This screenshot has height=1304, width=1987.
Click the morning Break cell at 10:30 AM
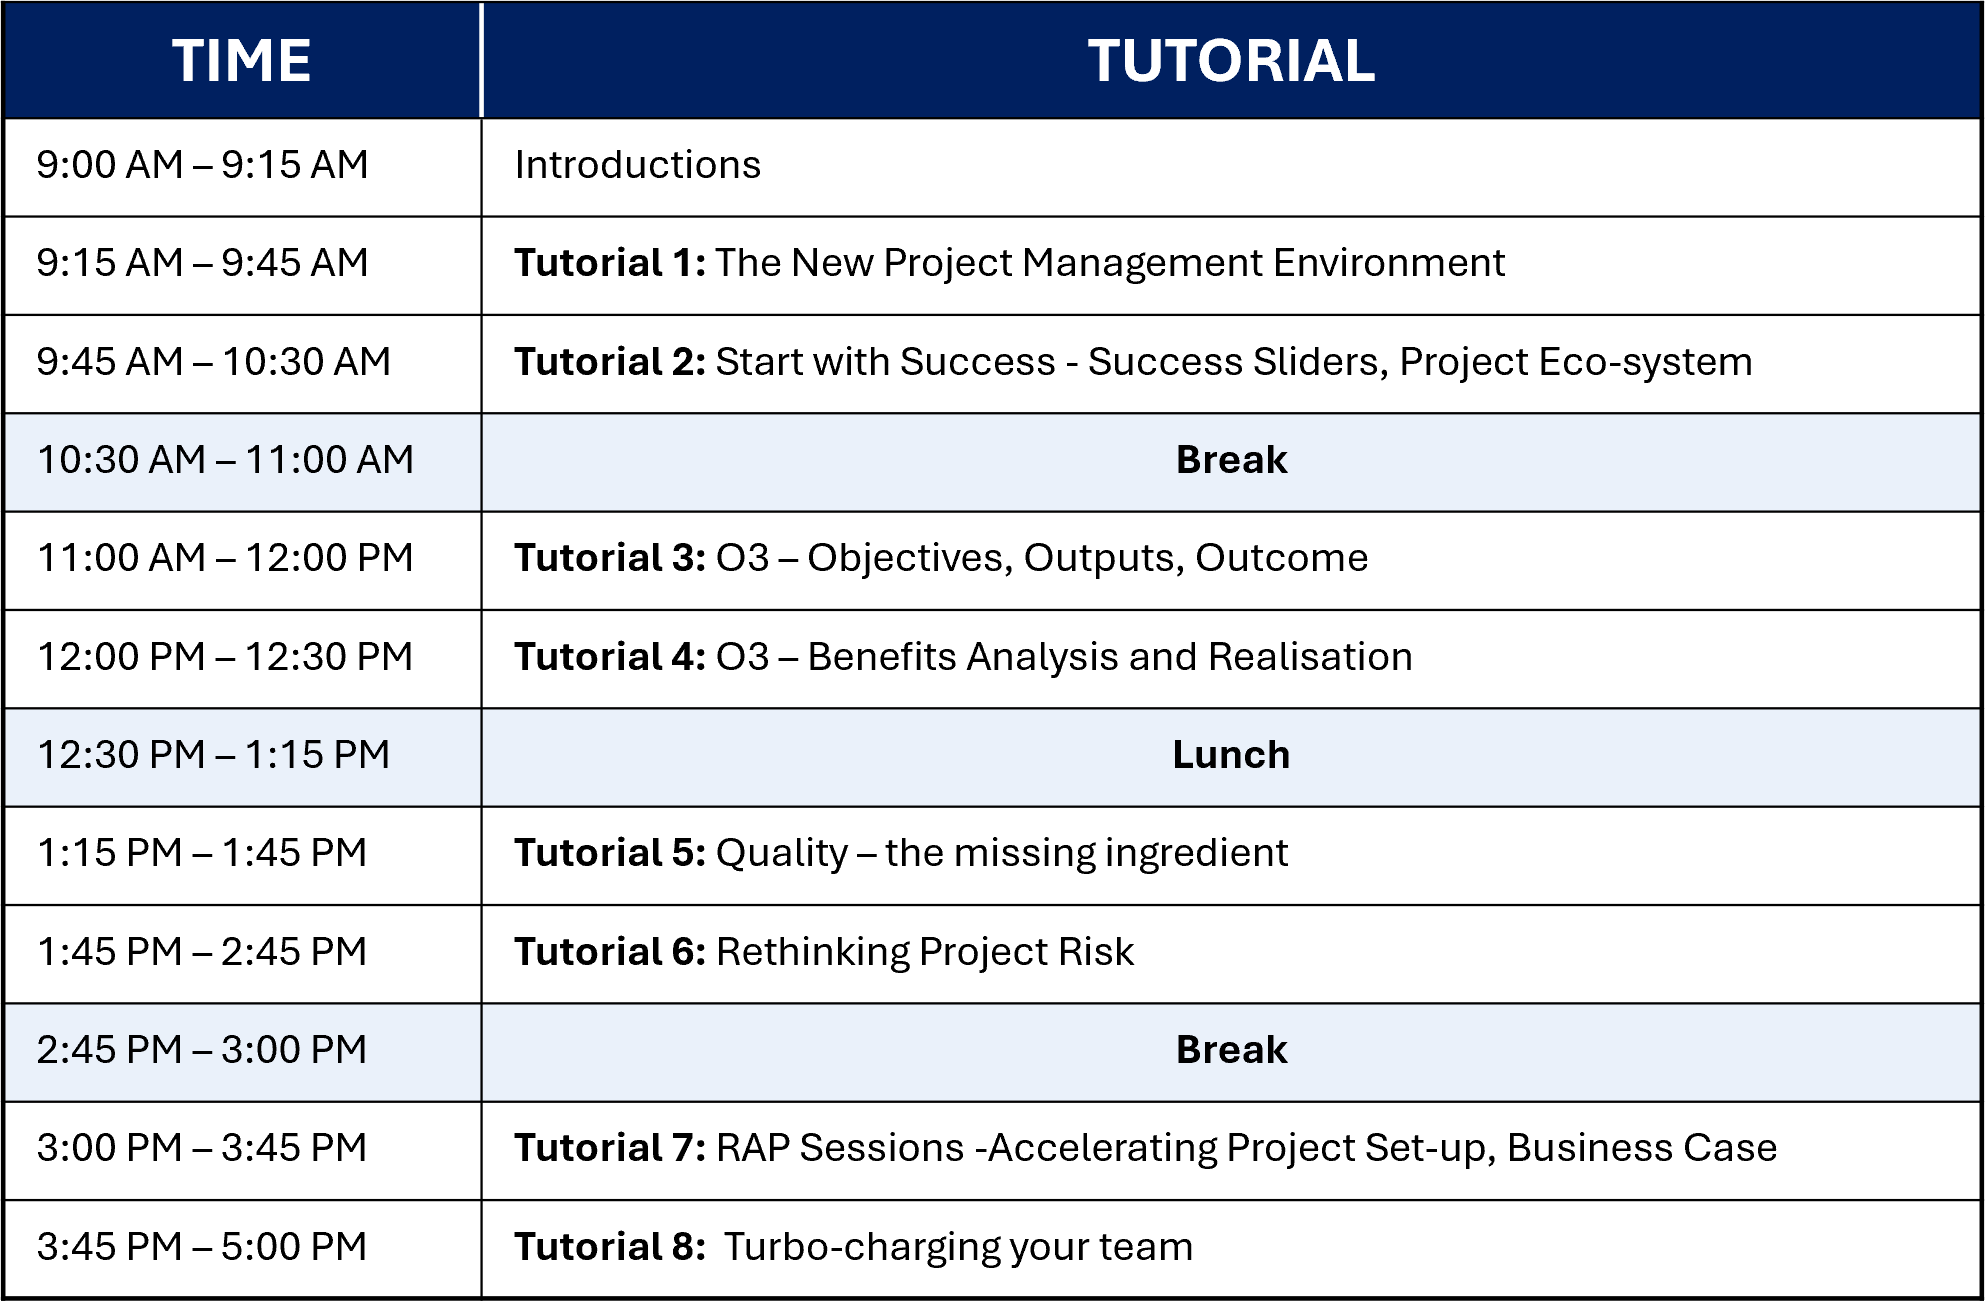click(x=1231, y=462)
